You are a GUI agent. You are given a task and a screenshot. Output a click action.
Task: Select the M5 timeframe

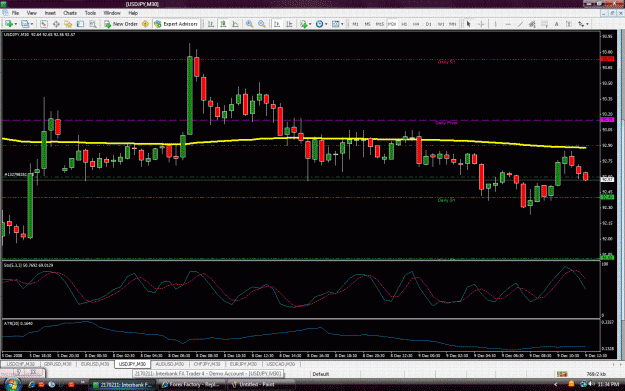(367, 24)
